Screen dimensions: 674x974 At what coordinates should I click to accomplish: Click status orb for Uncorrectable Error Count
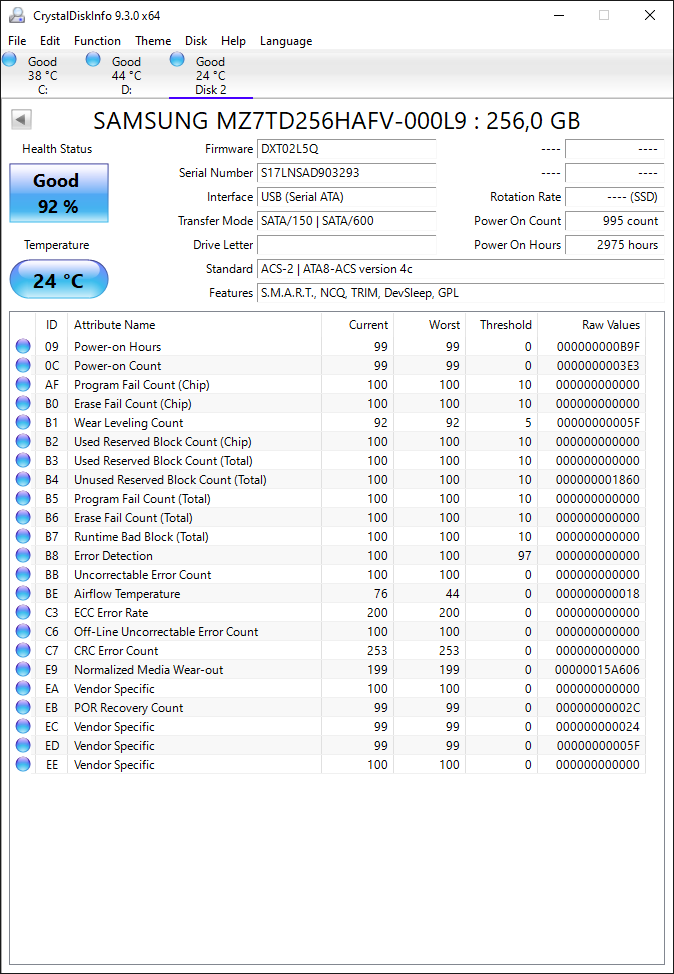click(23, 575)
